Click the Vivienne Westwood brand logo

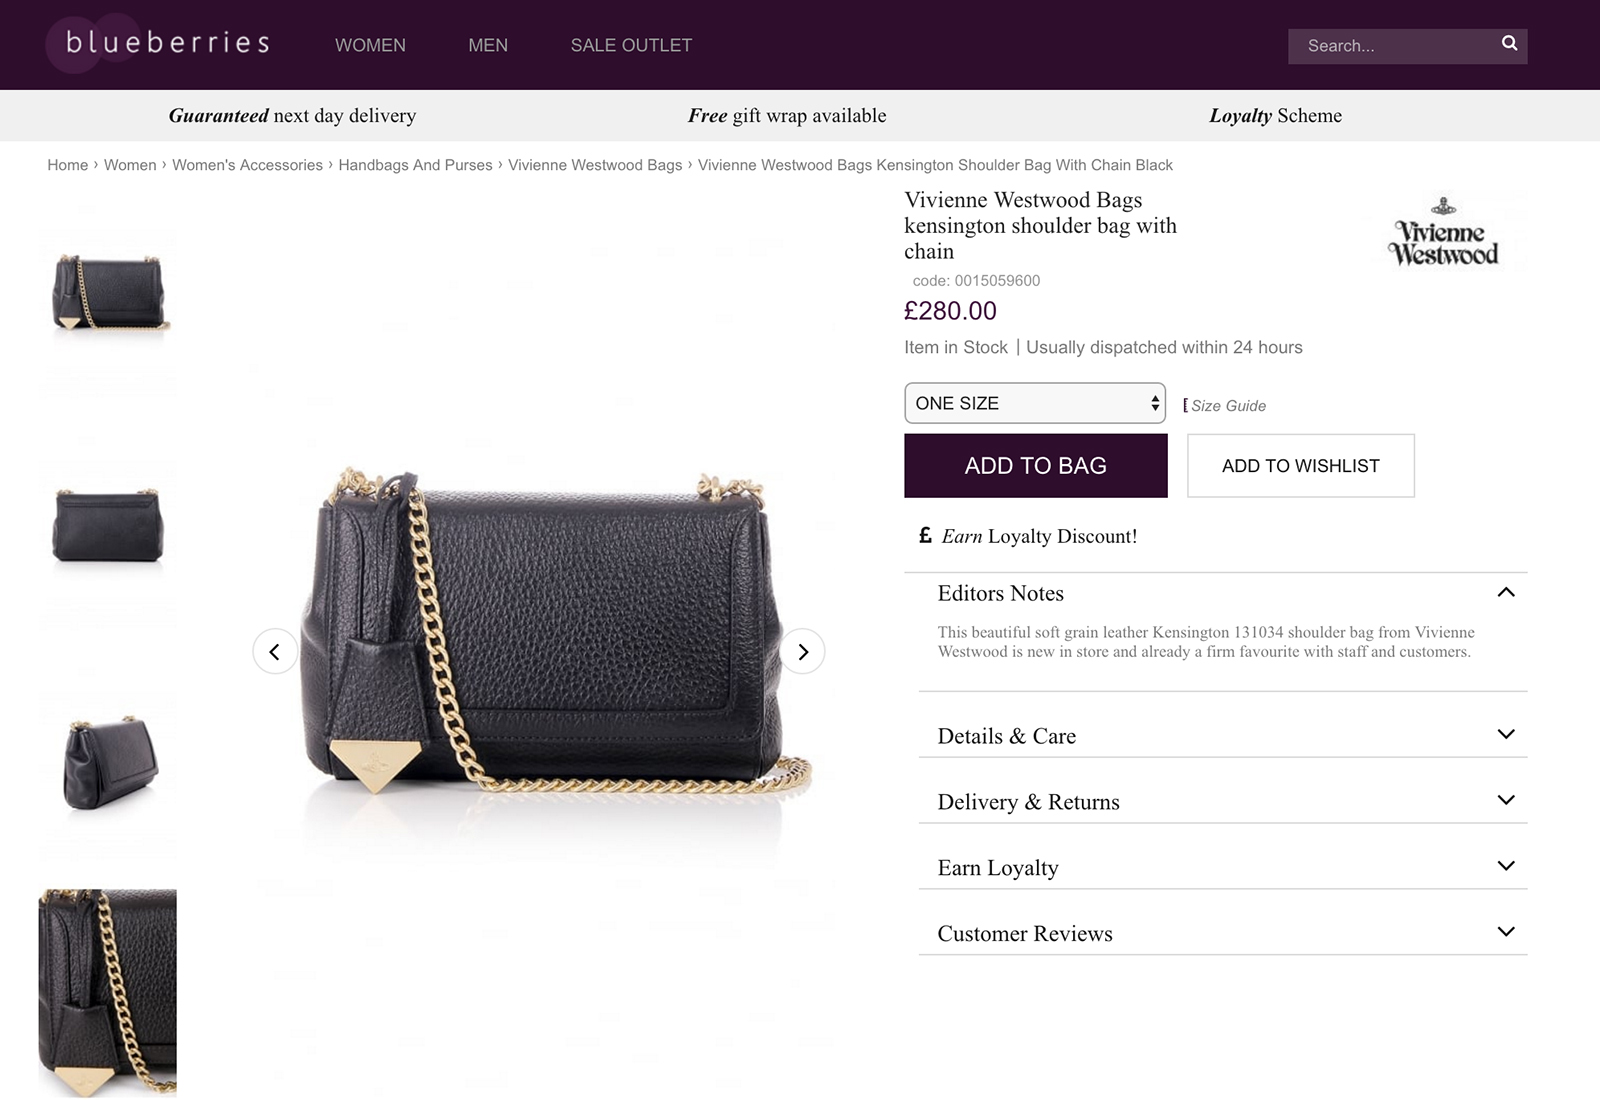[1443, 232]
